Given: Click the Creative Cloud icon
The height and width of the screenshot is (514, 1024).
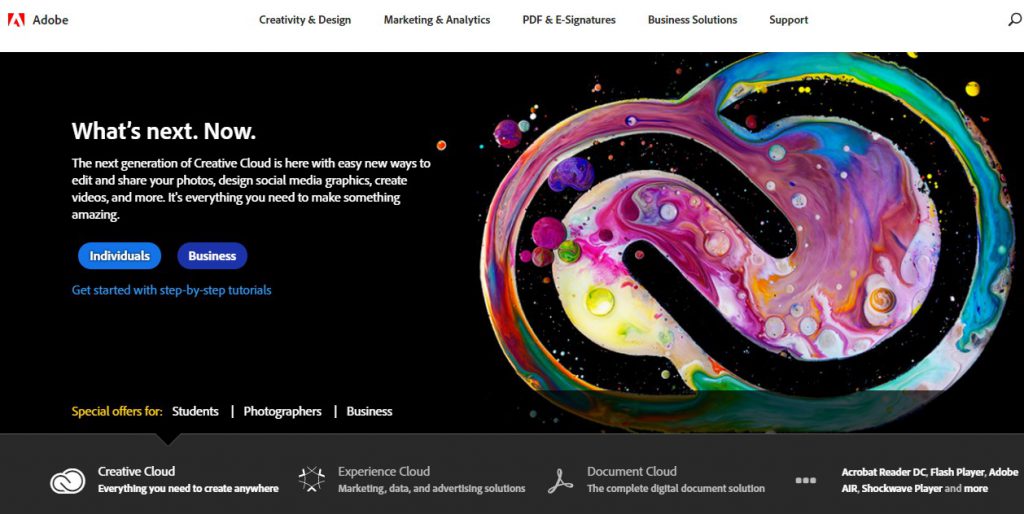Looking at the screenshot, I should (x=68, y=481).
